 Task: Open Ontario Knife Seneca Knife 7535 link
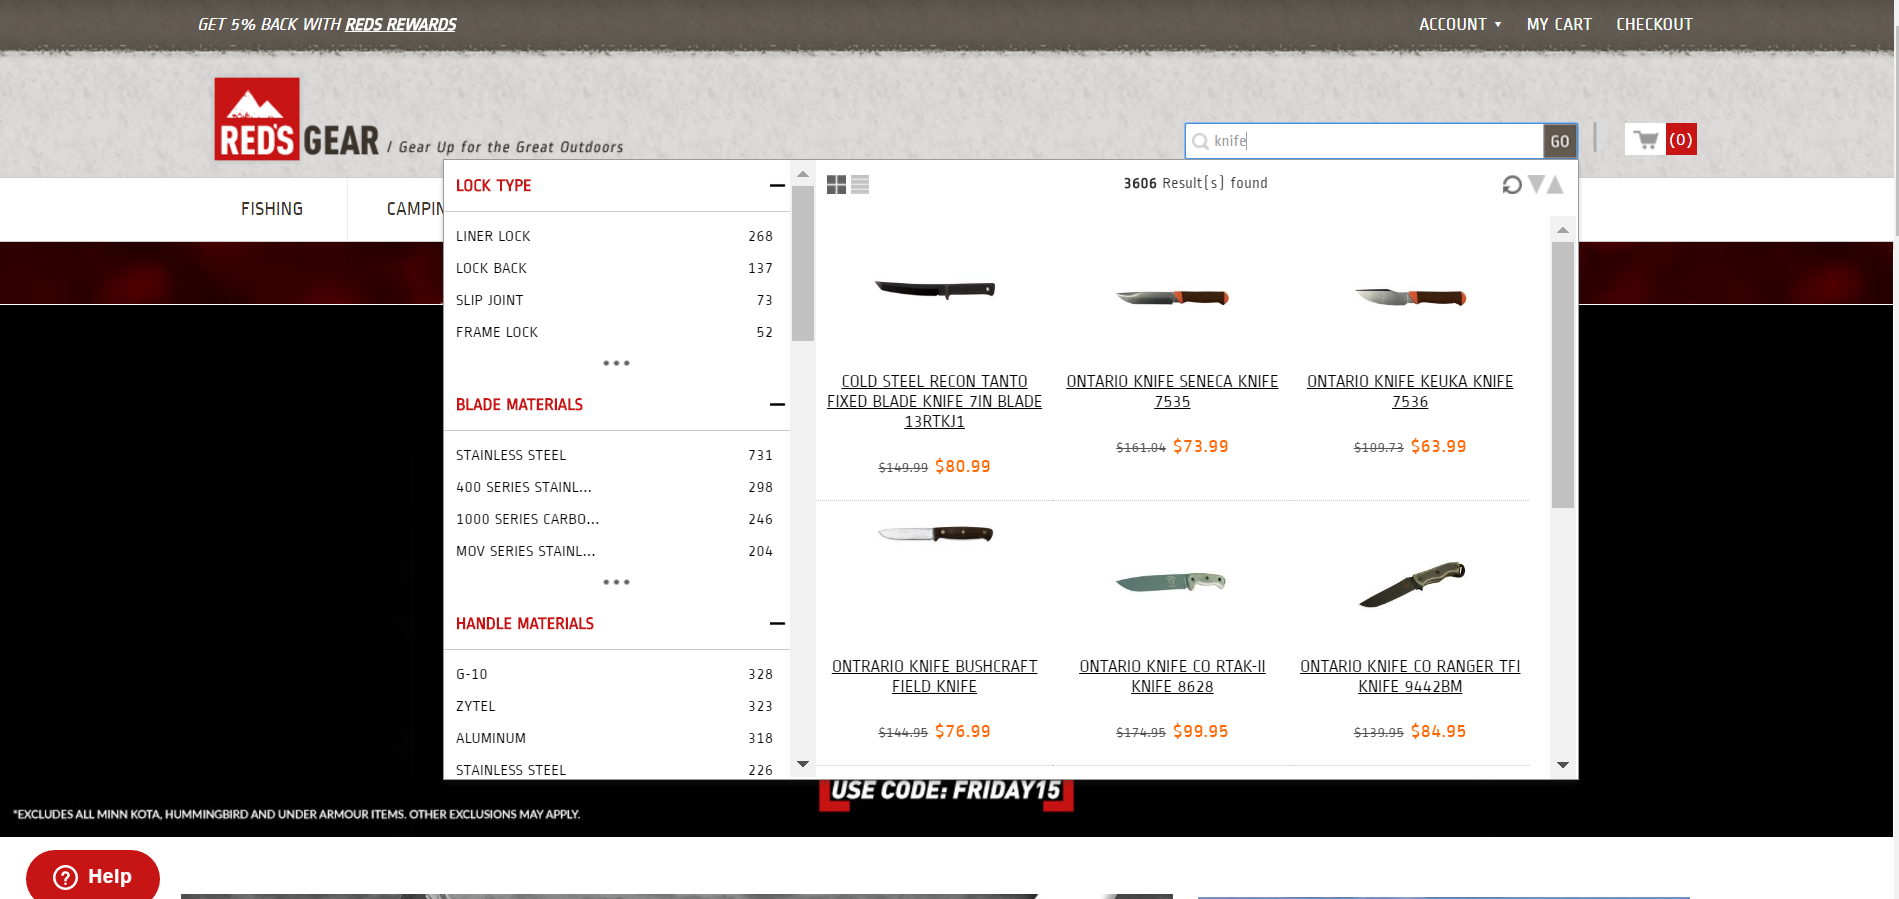[1172, 391]
